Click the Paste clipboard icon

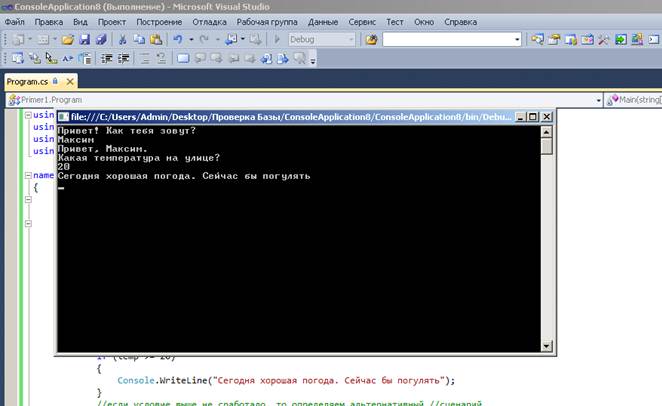click(156, 40)
